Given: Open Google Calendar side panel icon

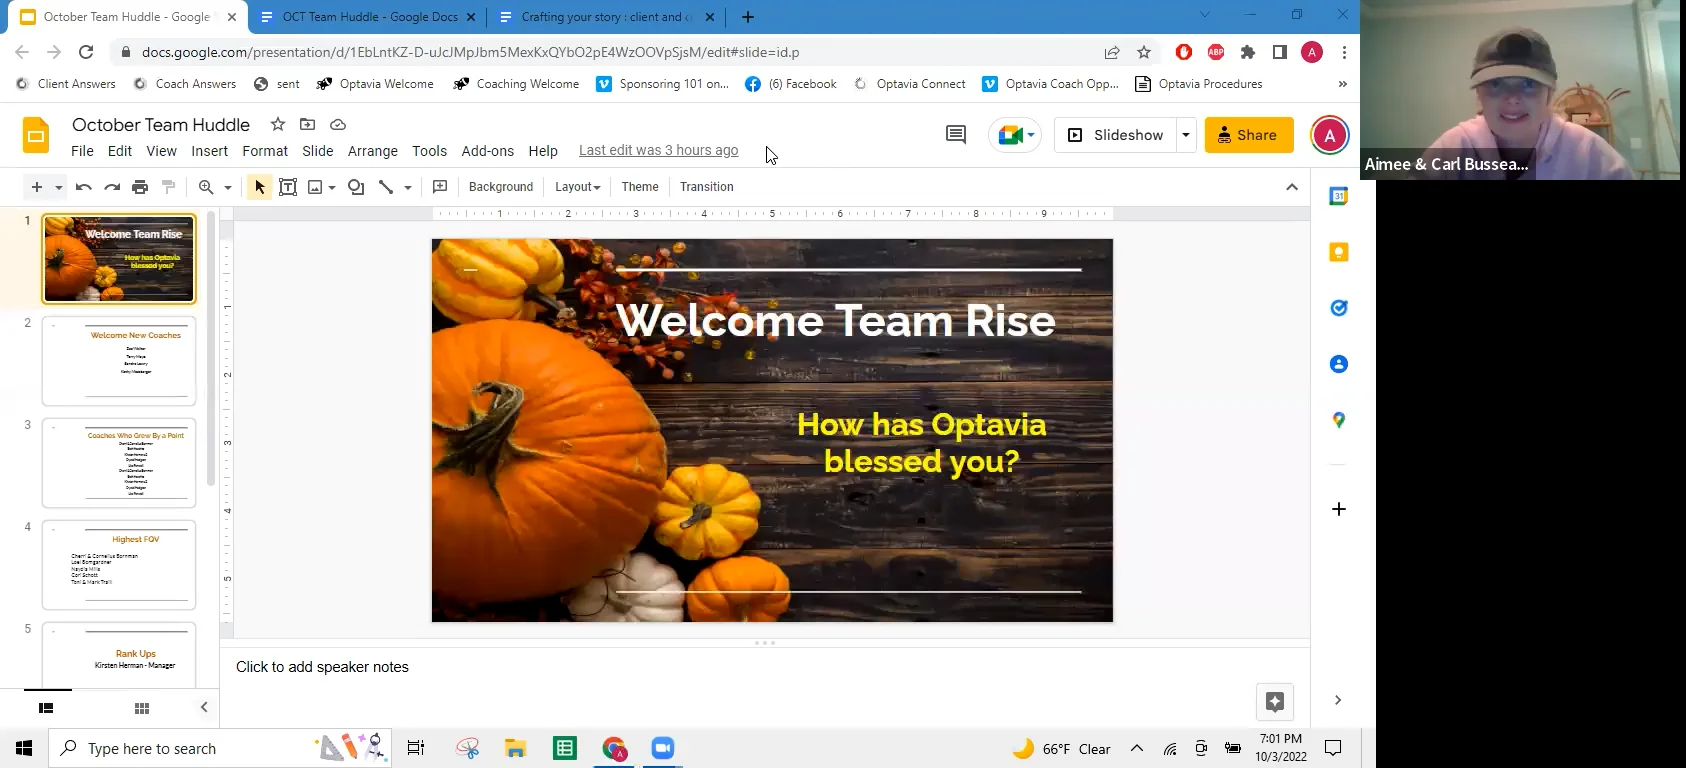Looking at the screenshot, I should (1338, 197).
